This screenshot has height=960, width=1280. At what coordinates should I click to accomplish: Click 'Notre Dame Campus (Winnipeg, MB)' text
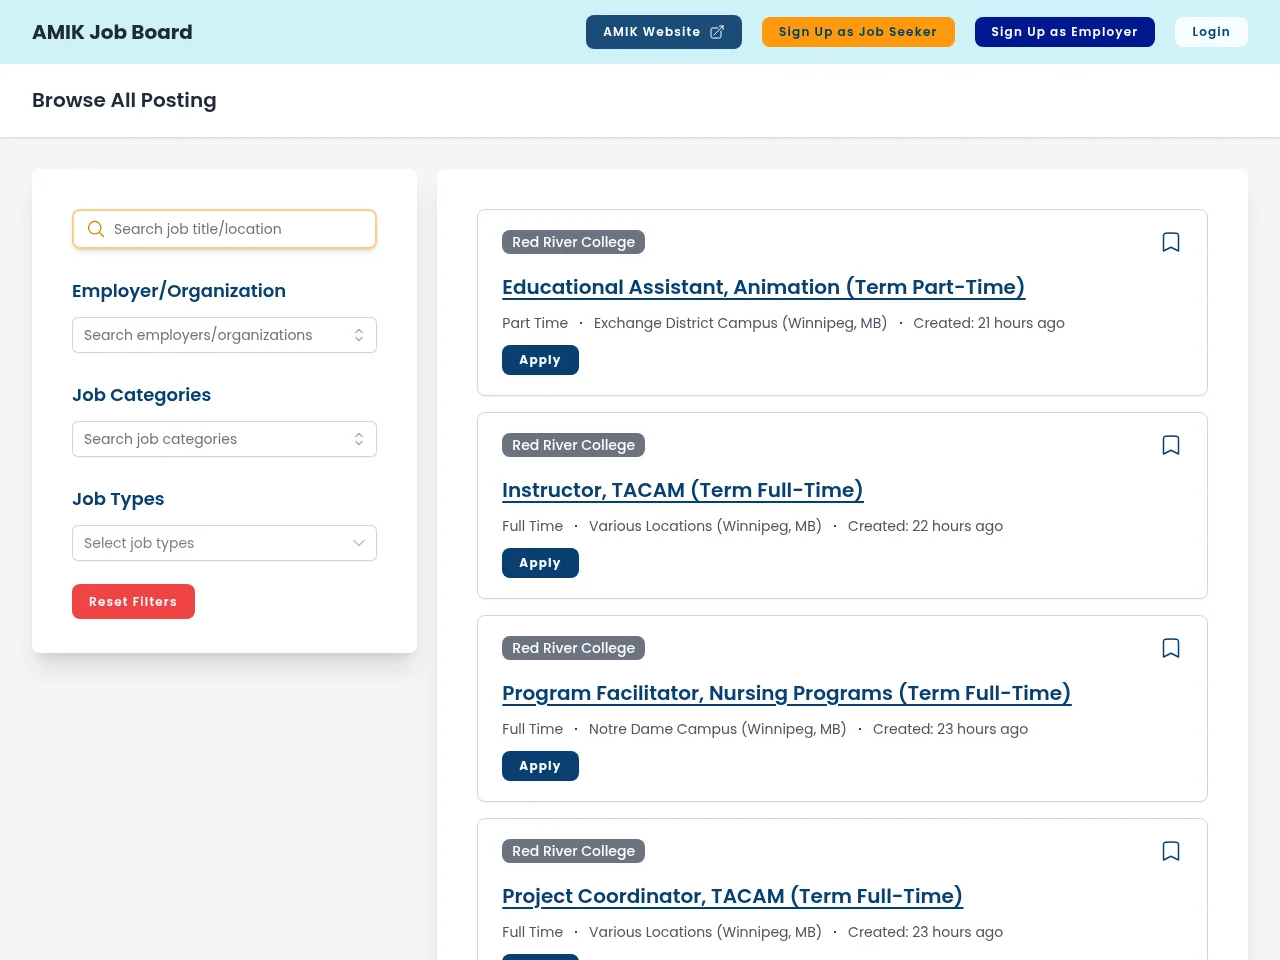(717, 729)
